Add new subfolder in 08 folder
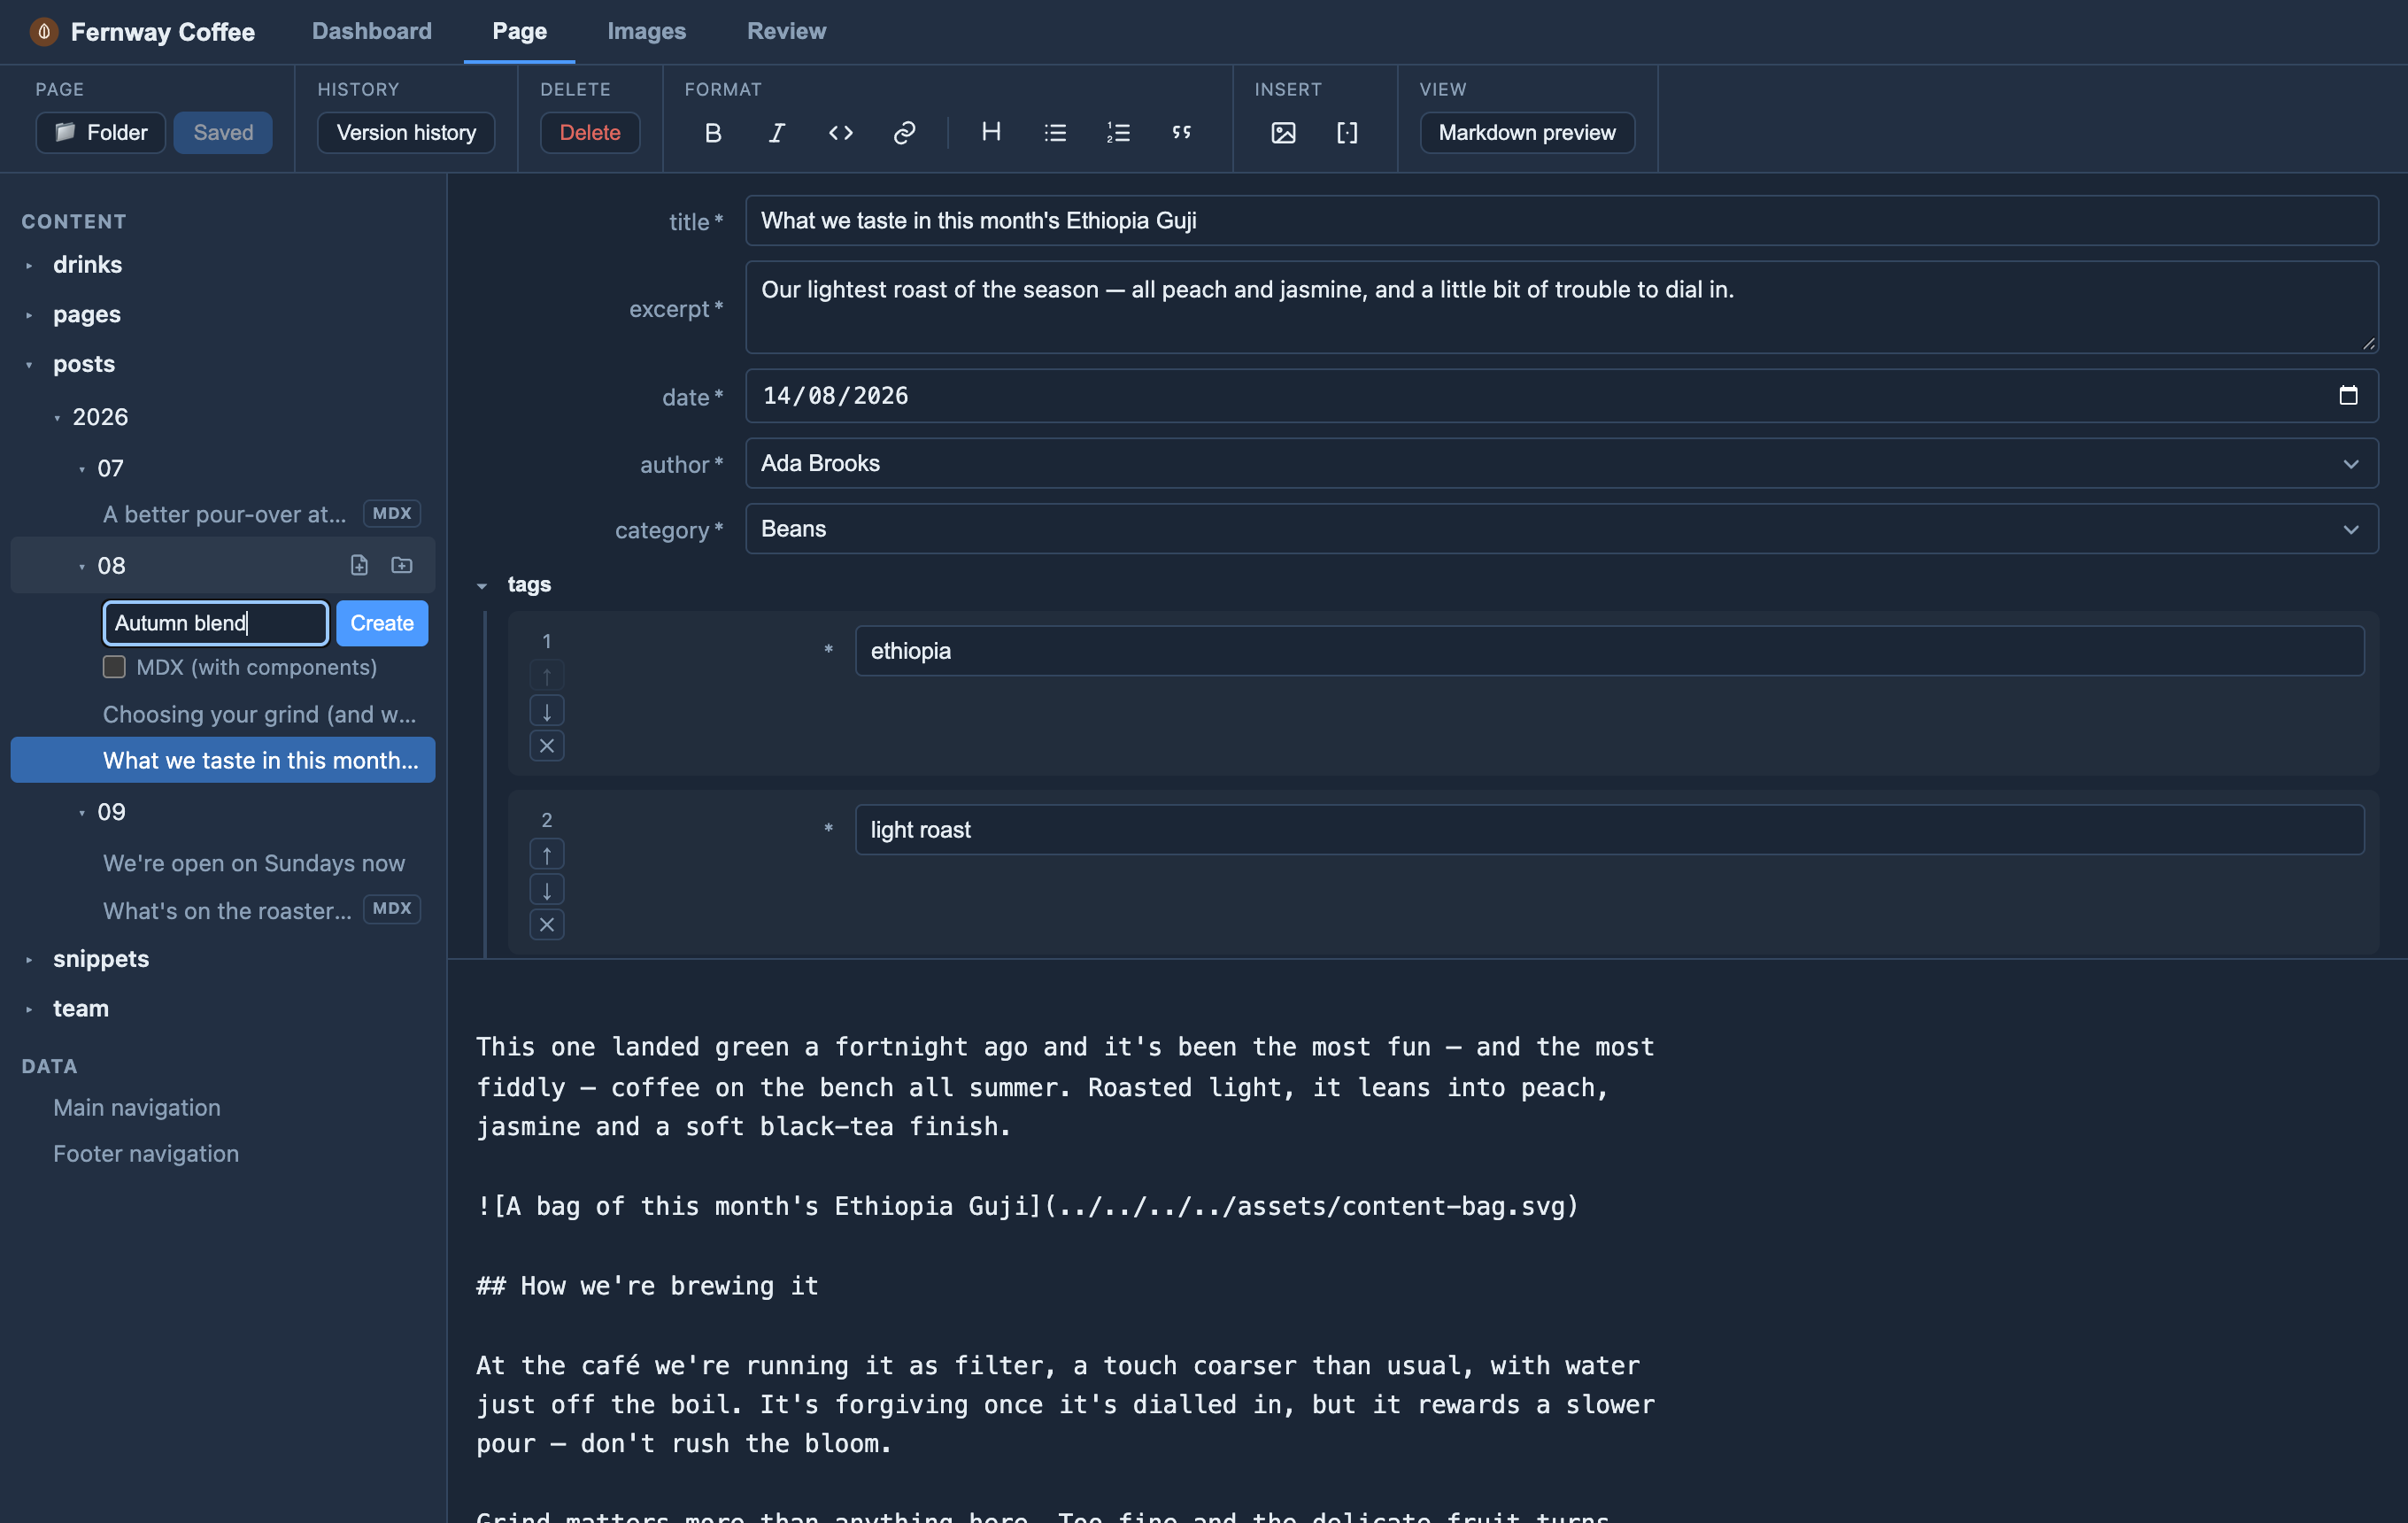Screen dimensions: 2408x1523 (402, 565)
